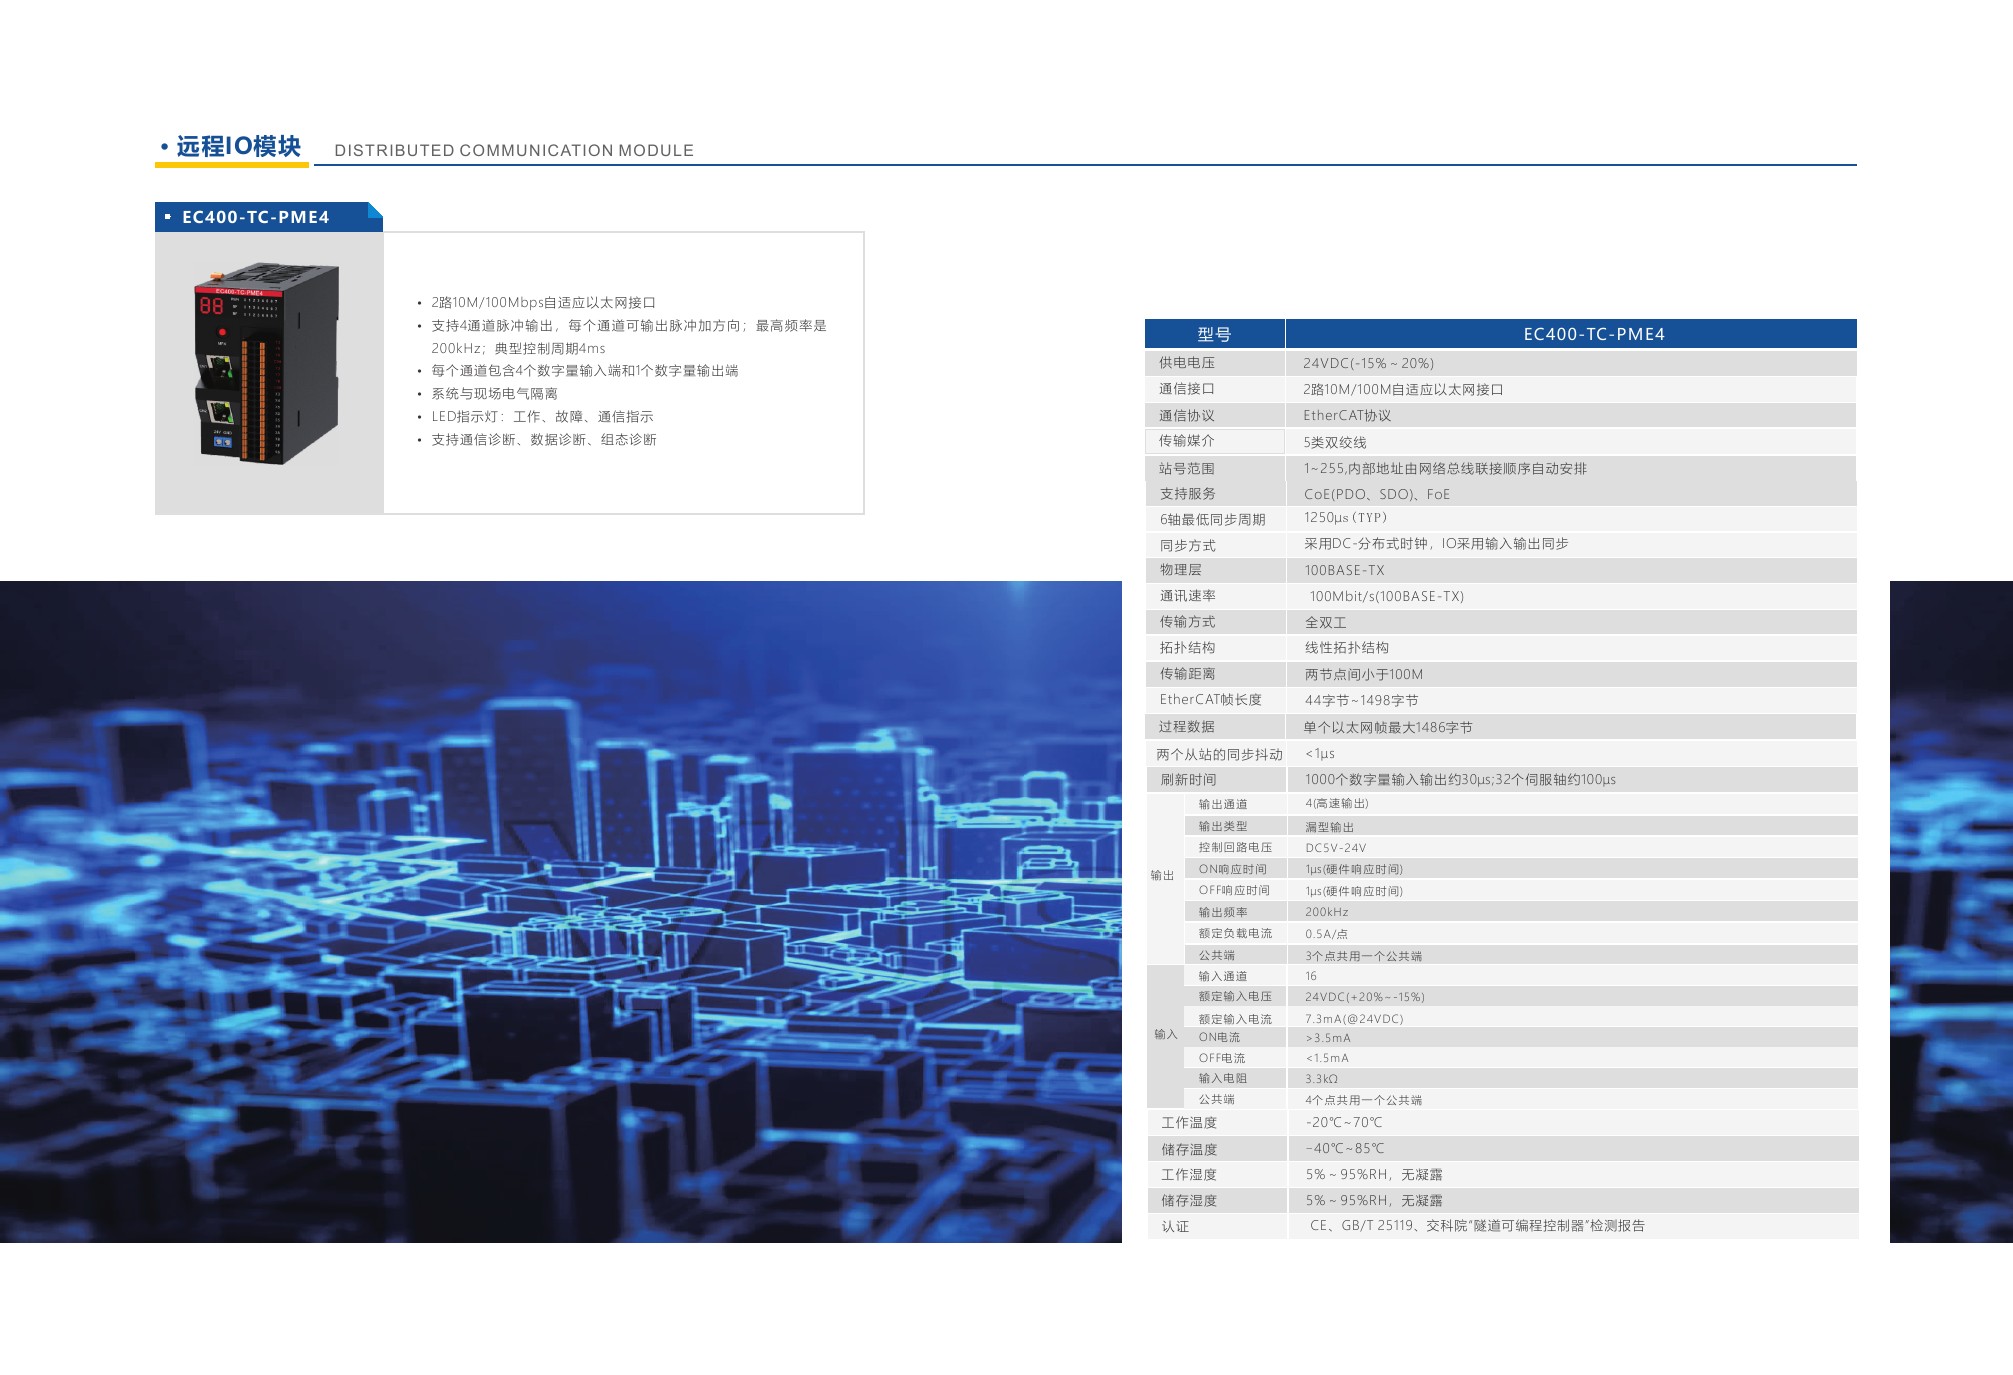The image size is (2013, 1375).
Task: Click the 输入 group label cell
Action: coord(1166,1035)
